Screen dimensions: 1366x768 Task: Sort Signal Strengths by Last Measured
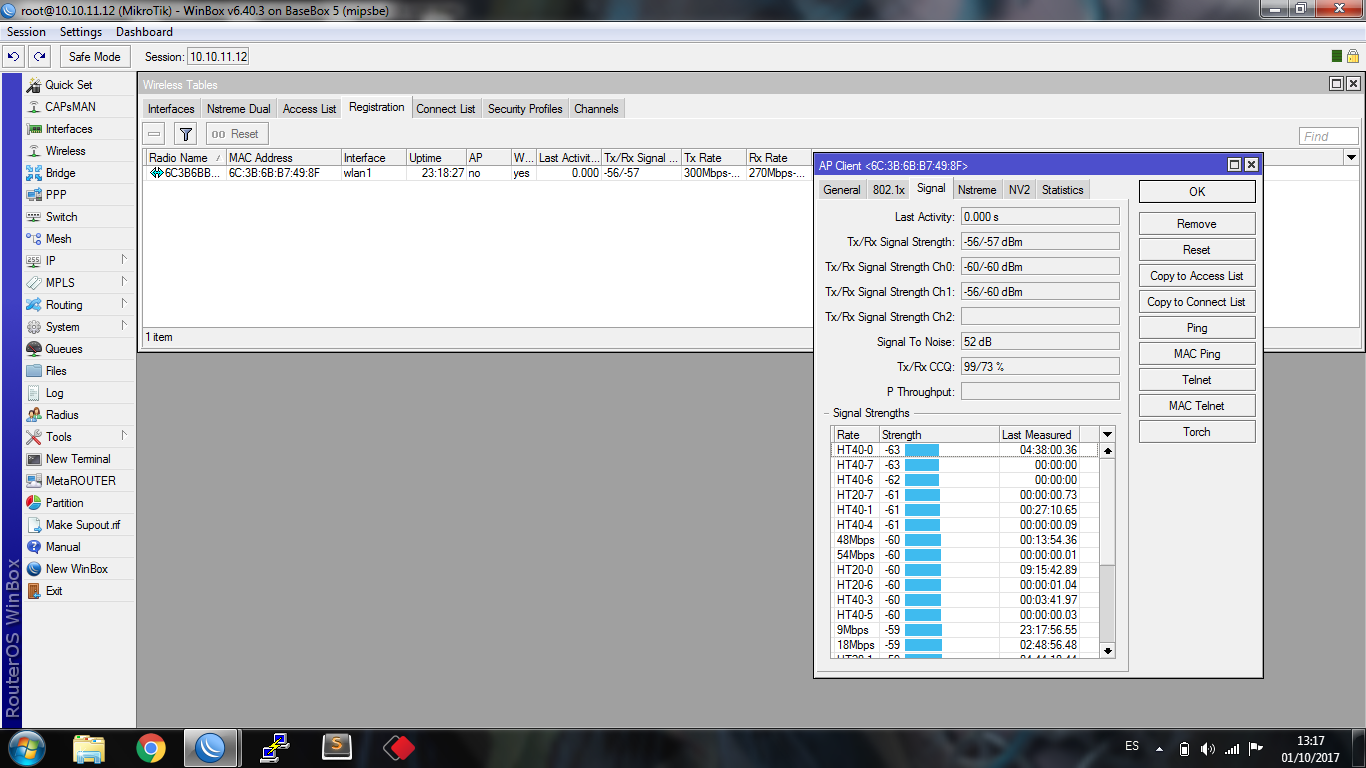click(x=1039, y=435)
